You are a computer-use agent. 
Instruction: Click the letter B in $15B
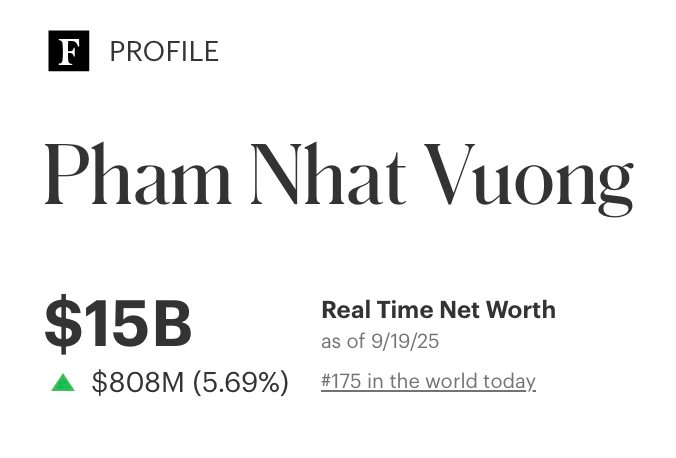[168, 324]
